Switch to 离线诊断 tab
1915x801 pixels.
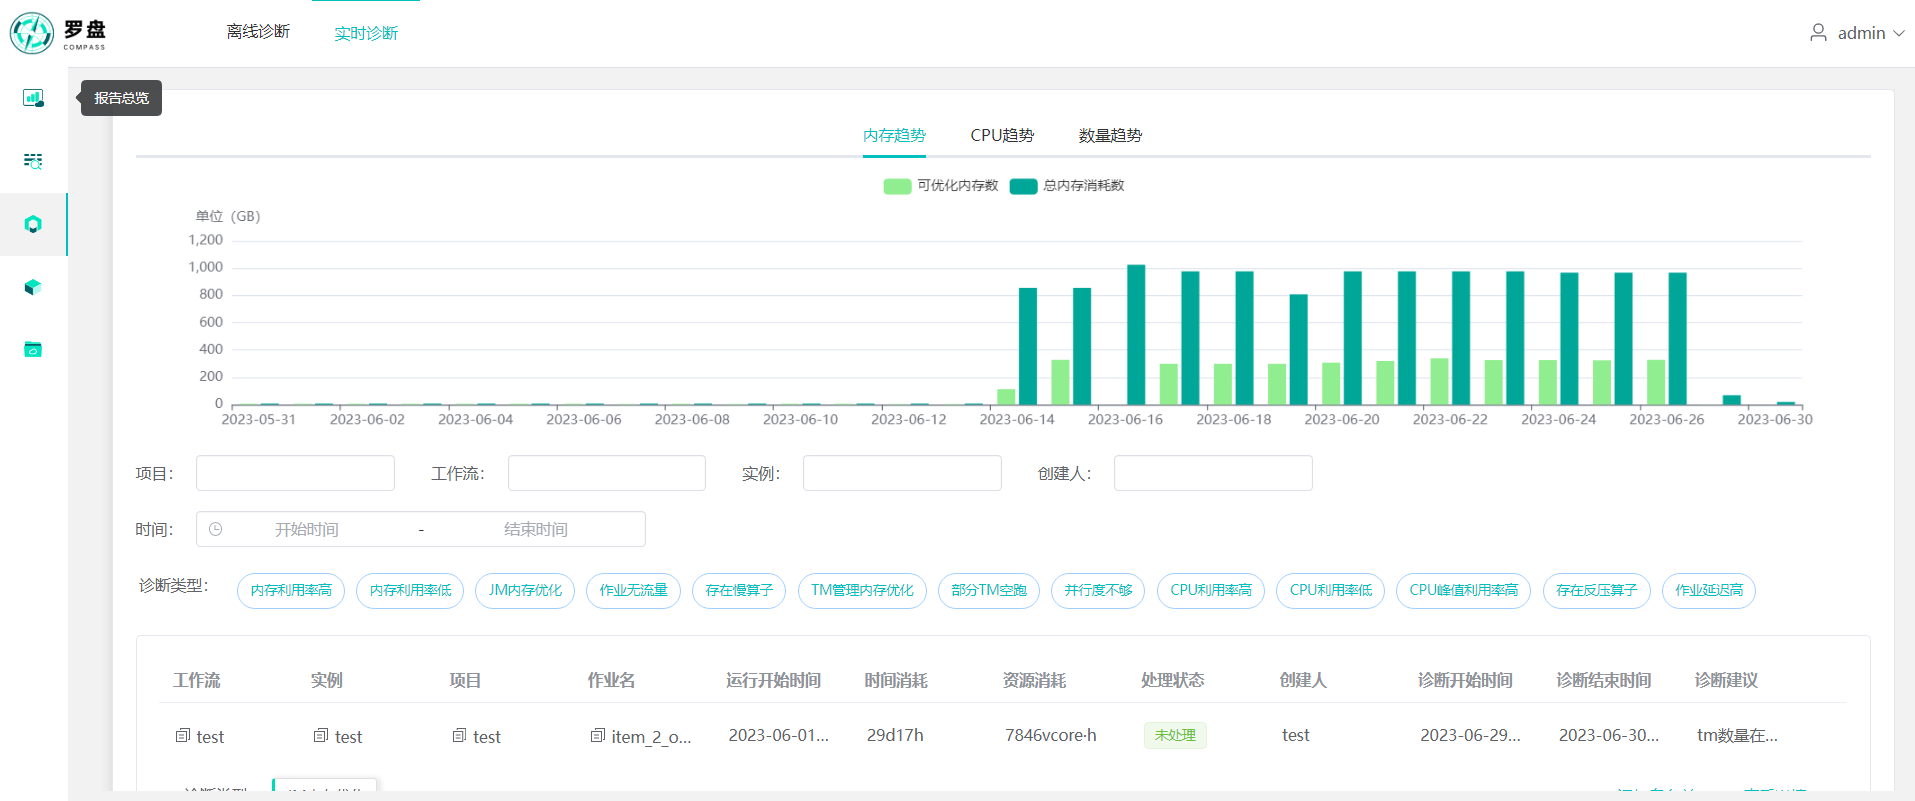(258, 32)
